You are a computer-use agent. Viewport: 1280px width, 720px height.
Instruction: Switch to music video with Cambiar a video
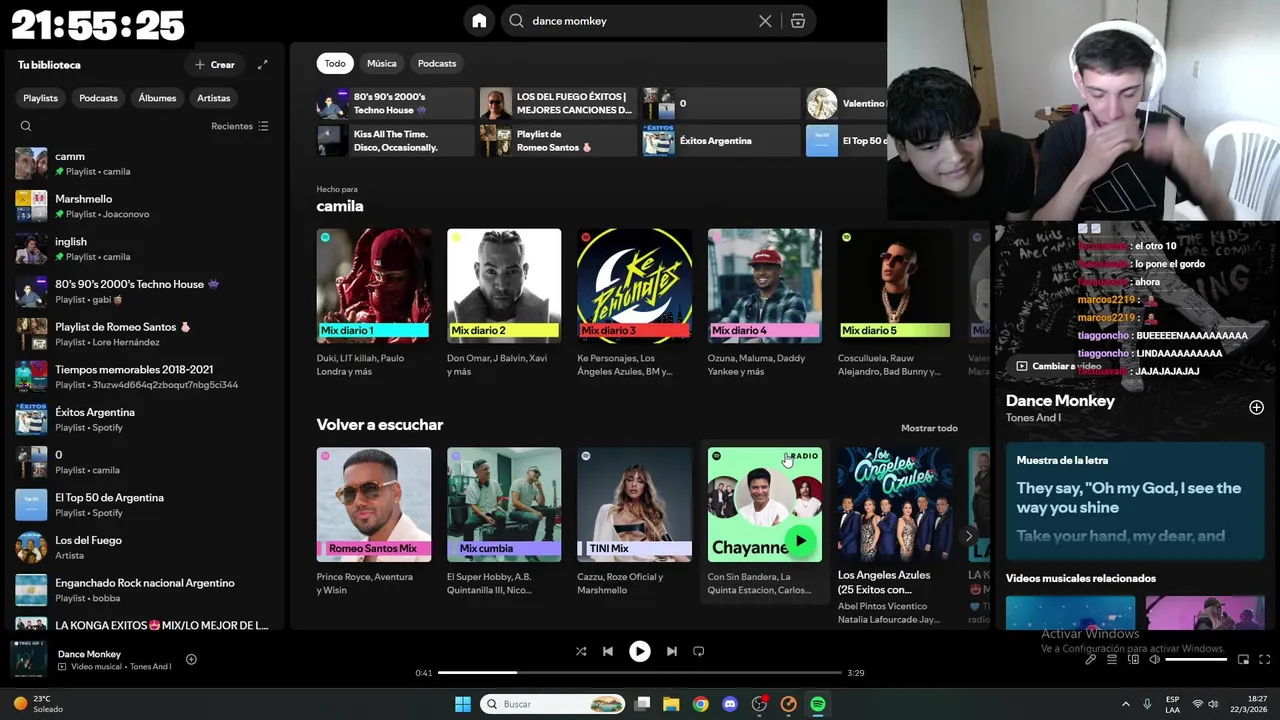1059,366
